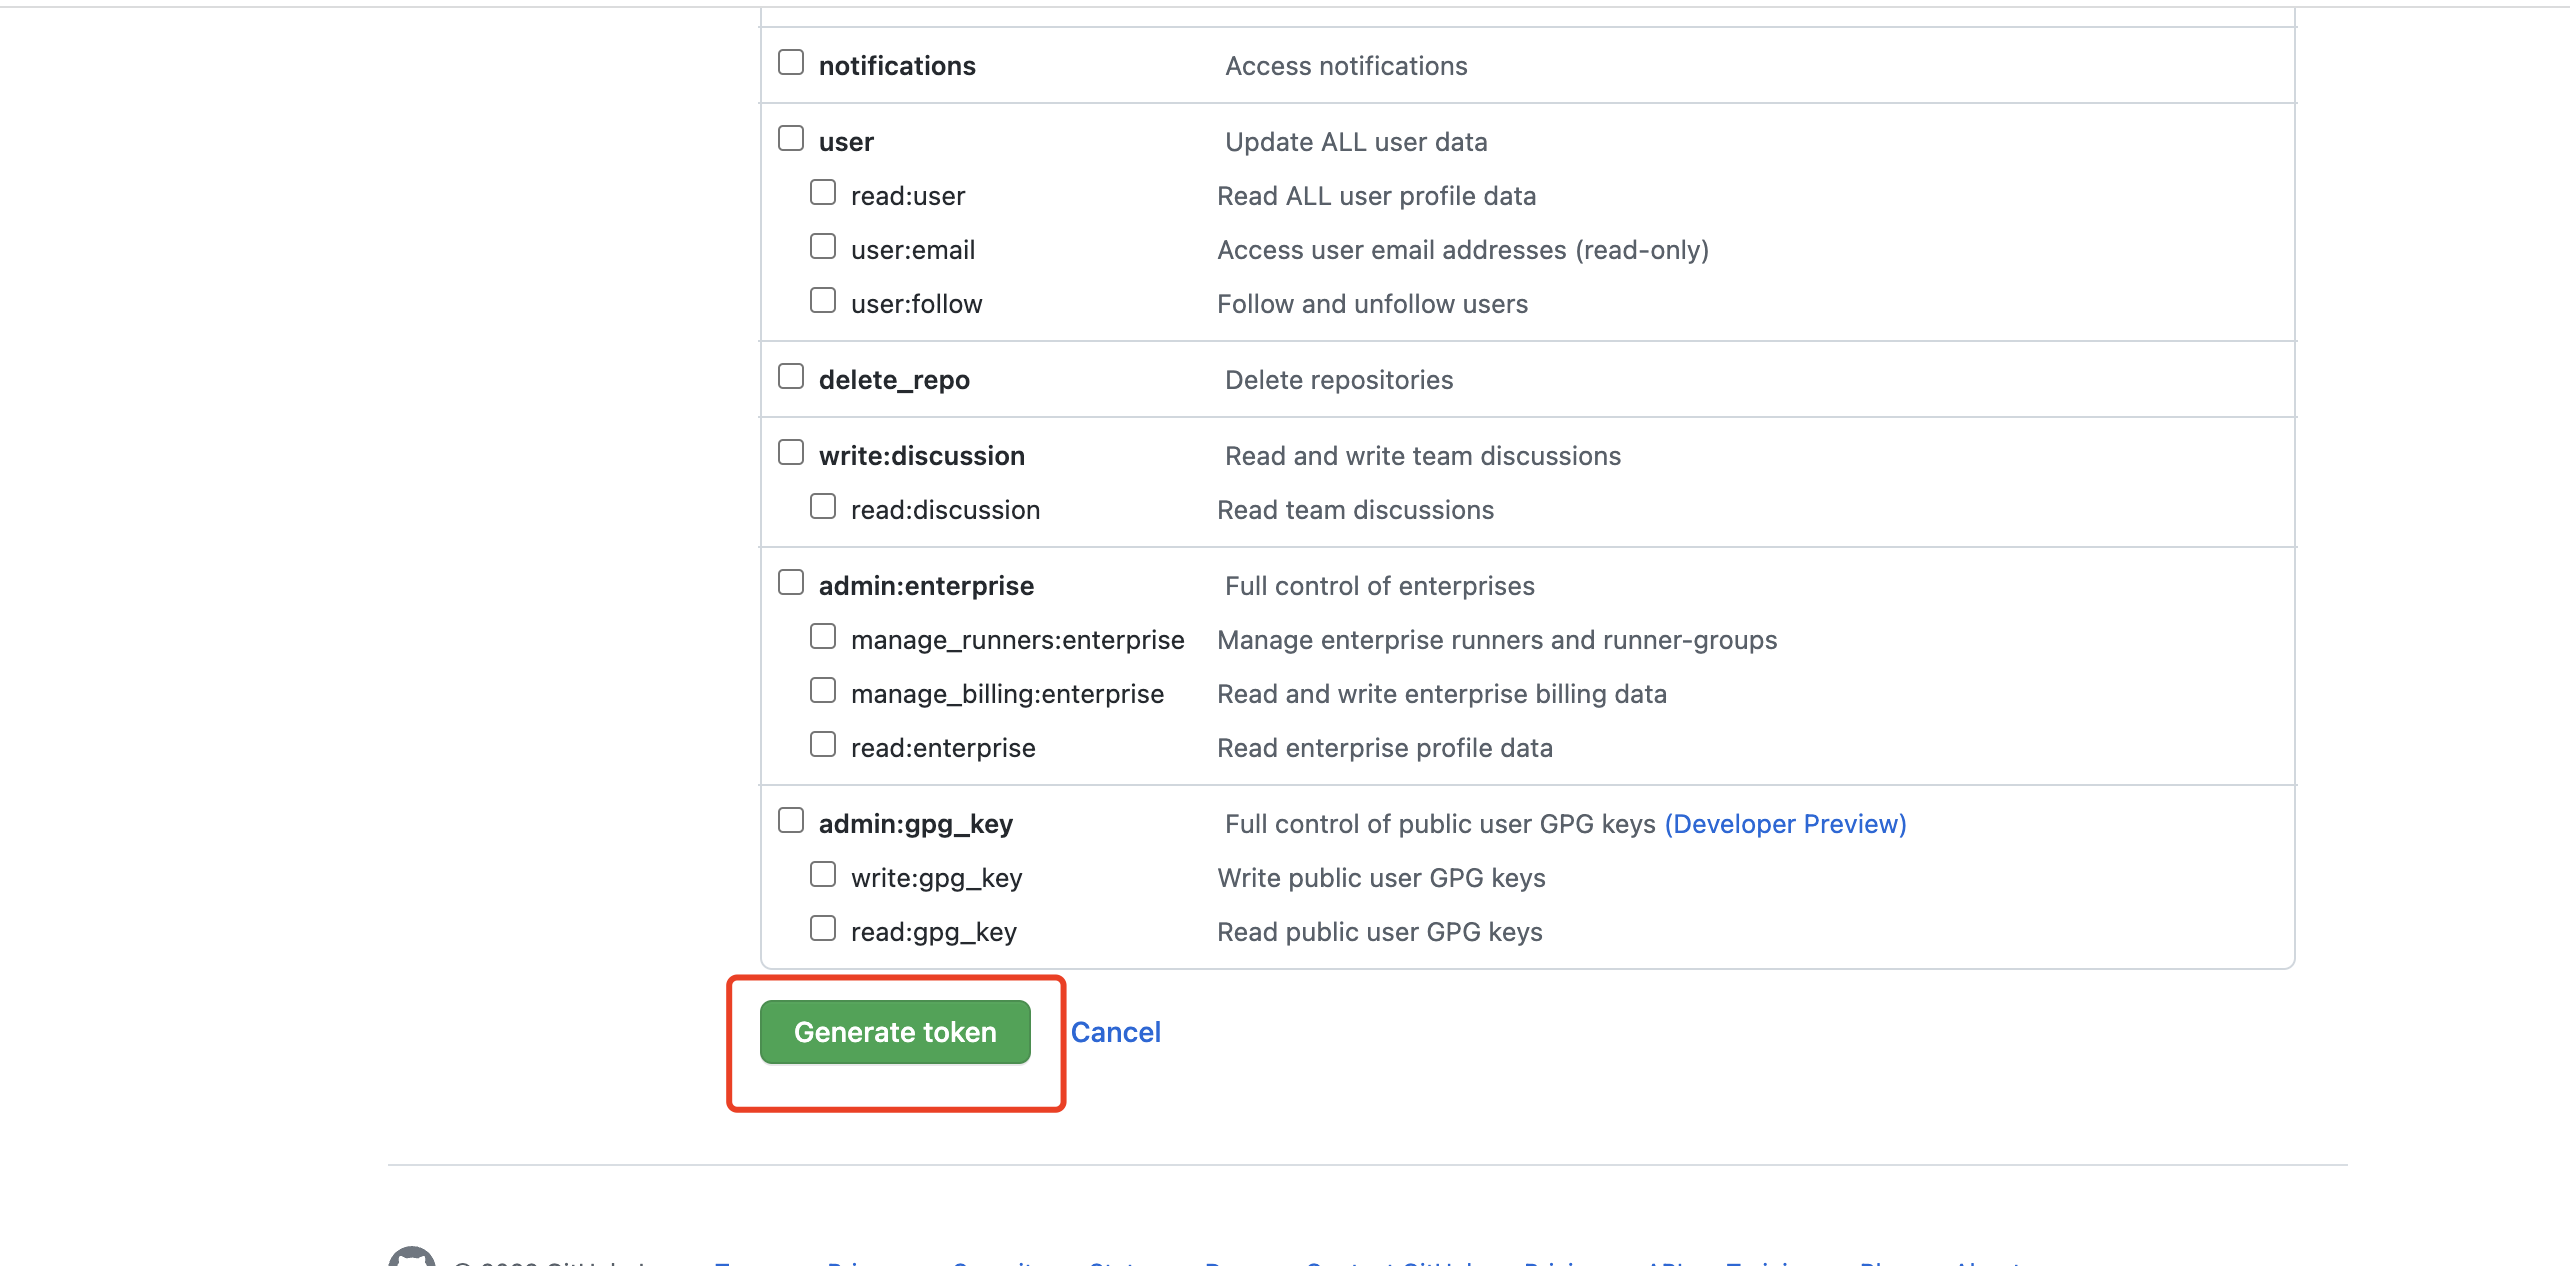
Task: Click 'Read enterprise profile data' text
Action: 1385,748
